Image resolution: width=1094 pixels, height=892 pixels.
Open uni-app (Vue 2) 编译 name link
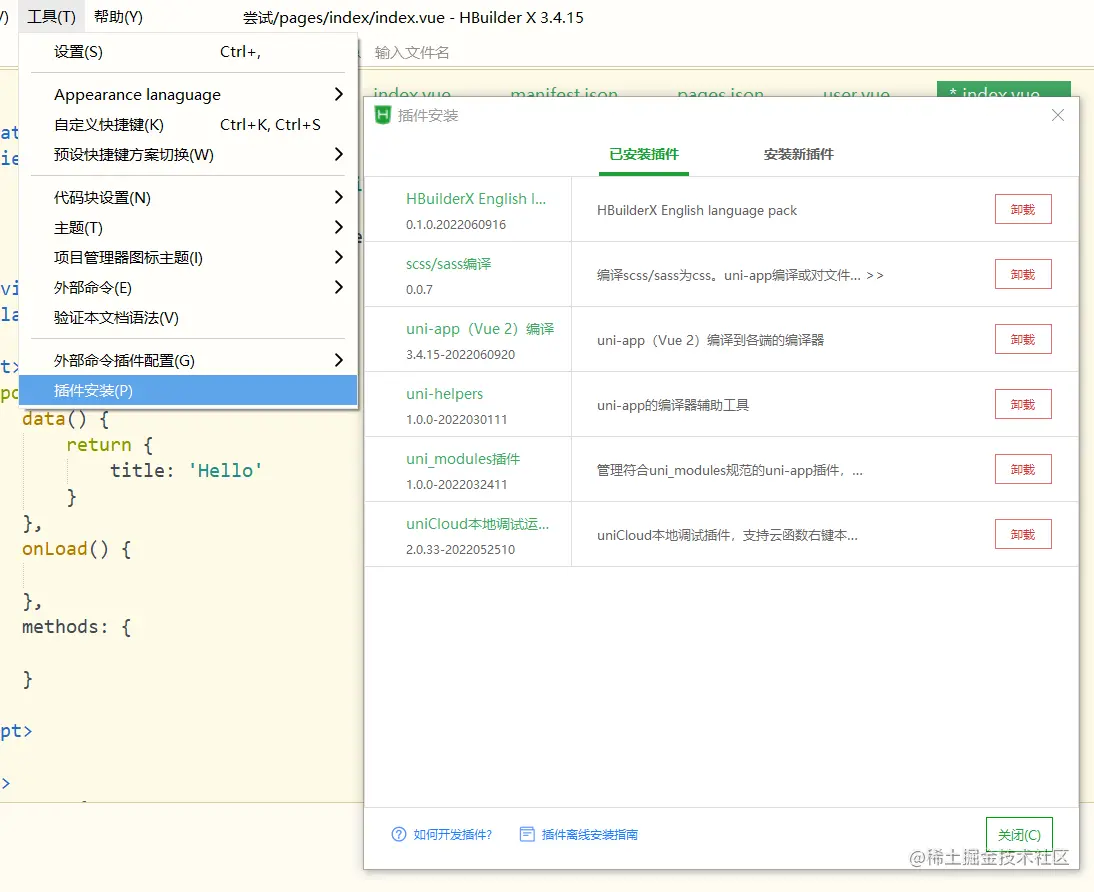pyautogui.click(x=480, y=329)
